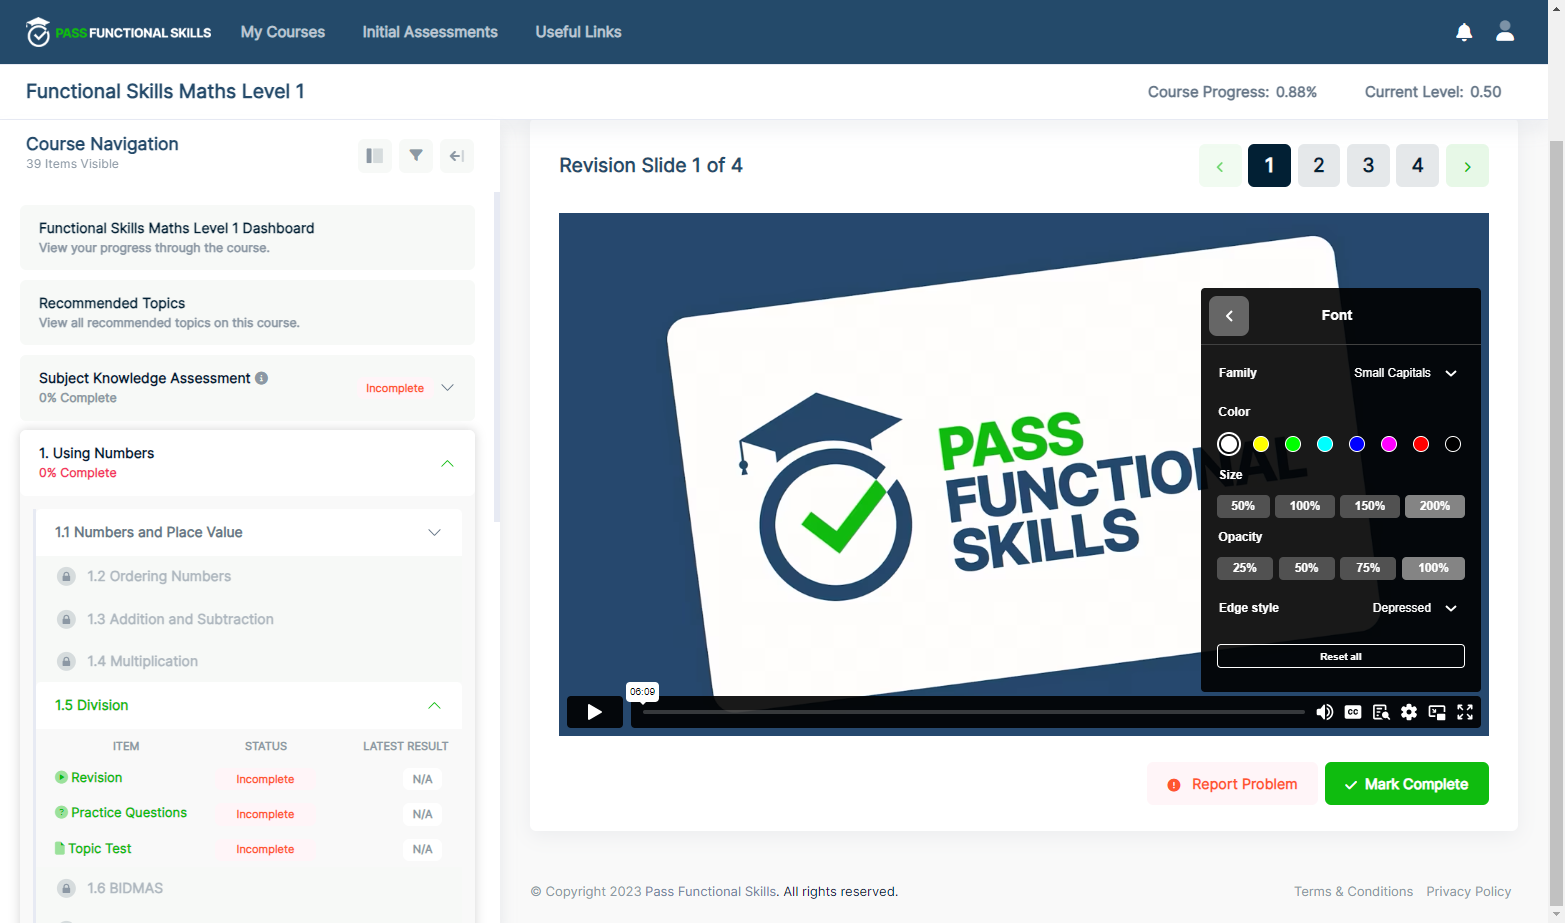Switch to revision slide 4

[x=1418, y=166]
